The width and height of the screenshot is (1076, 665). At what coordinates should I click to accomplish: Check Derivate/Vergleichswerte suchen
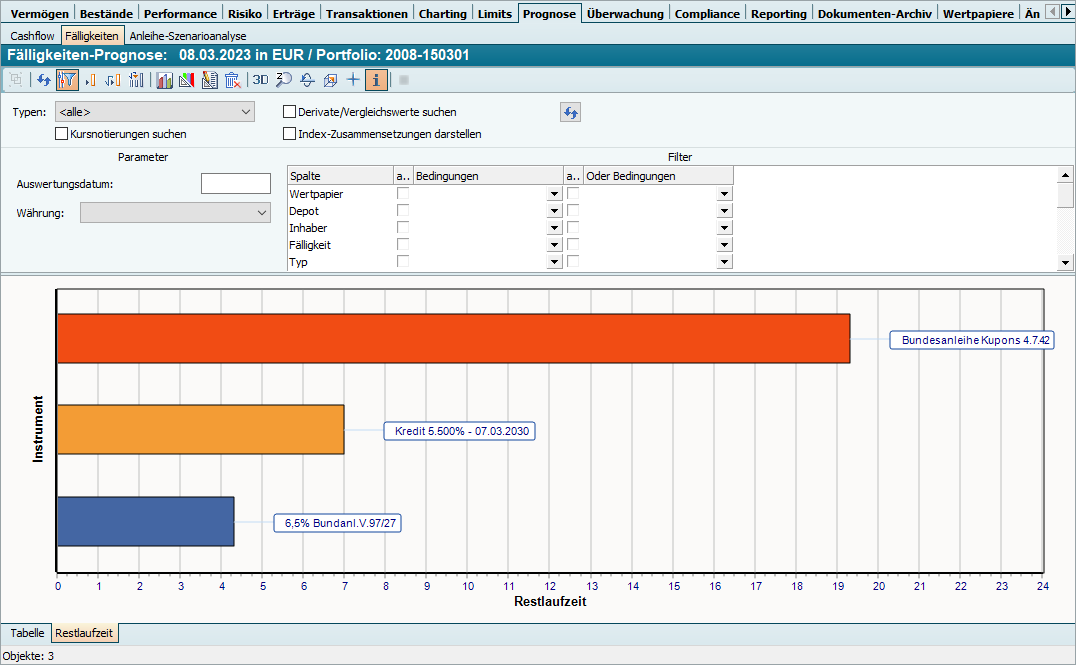point(290,112)
